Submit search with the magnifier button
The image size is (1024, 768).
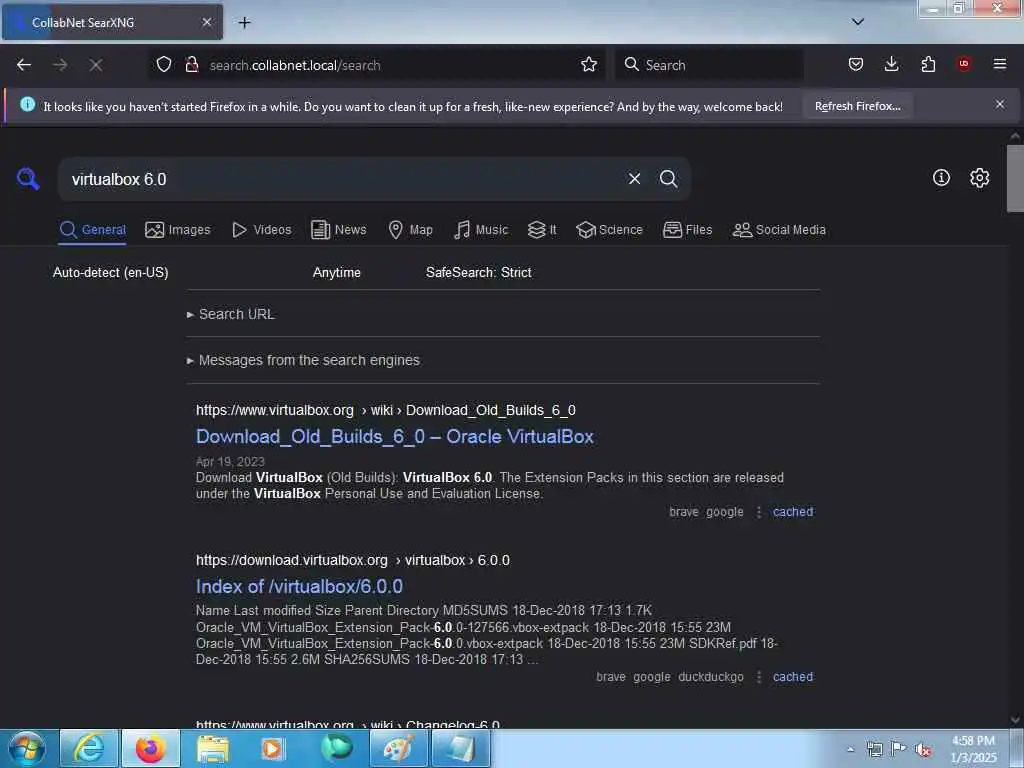668,179
